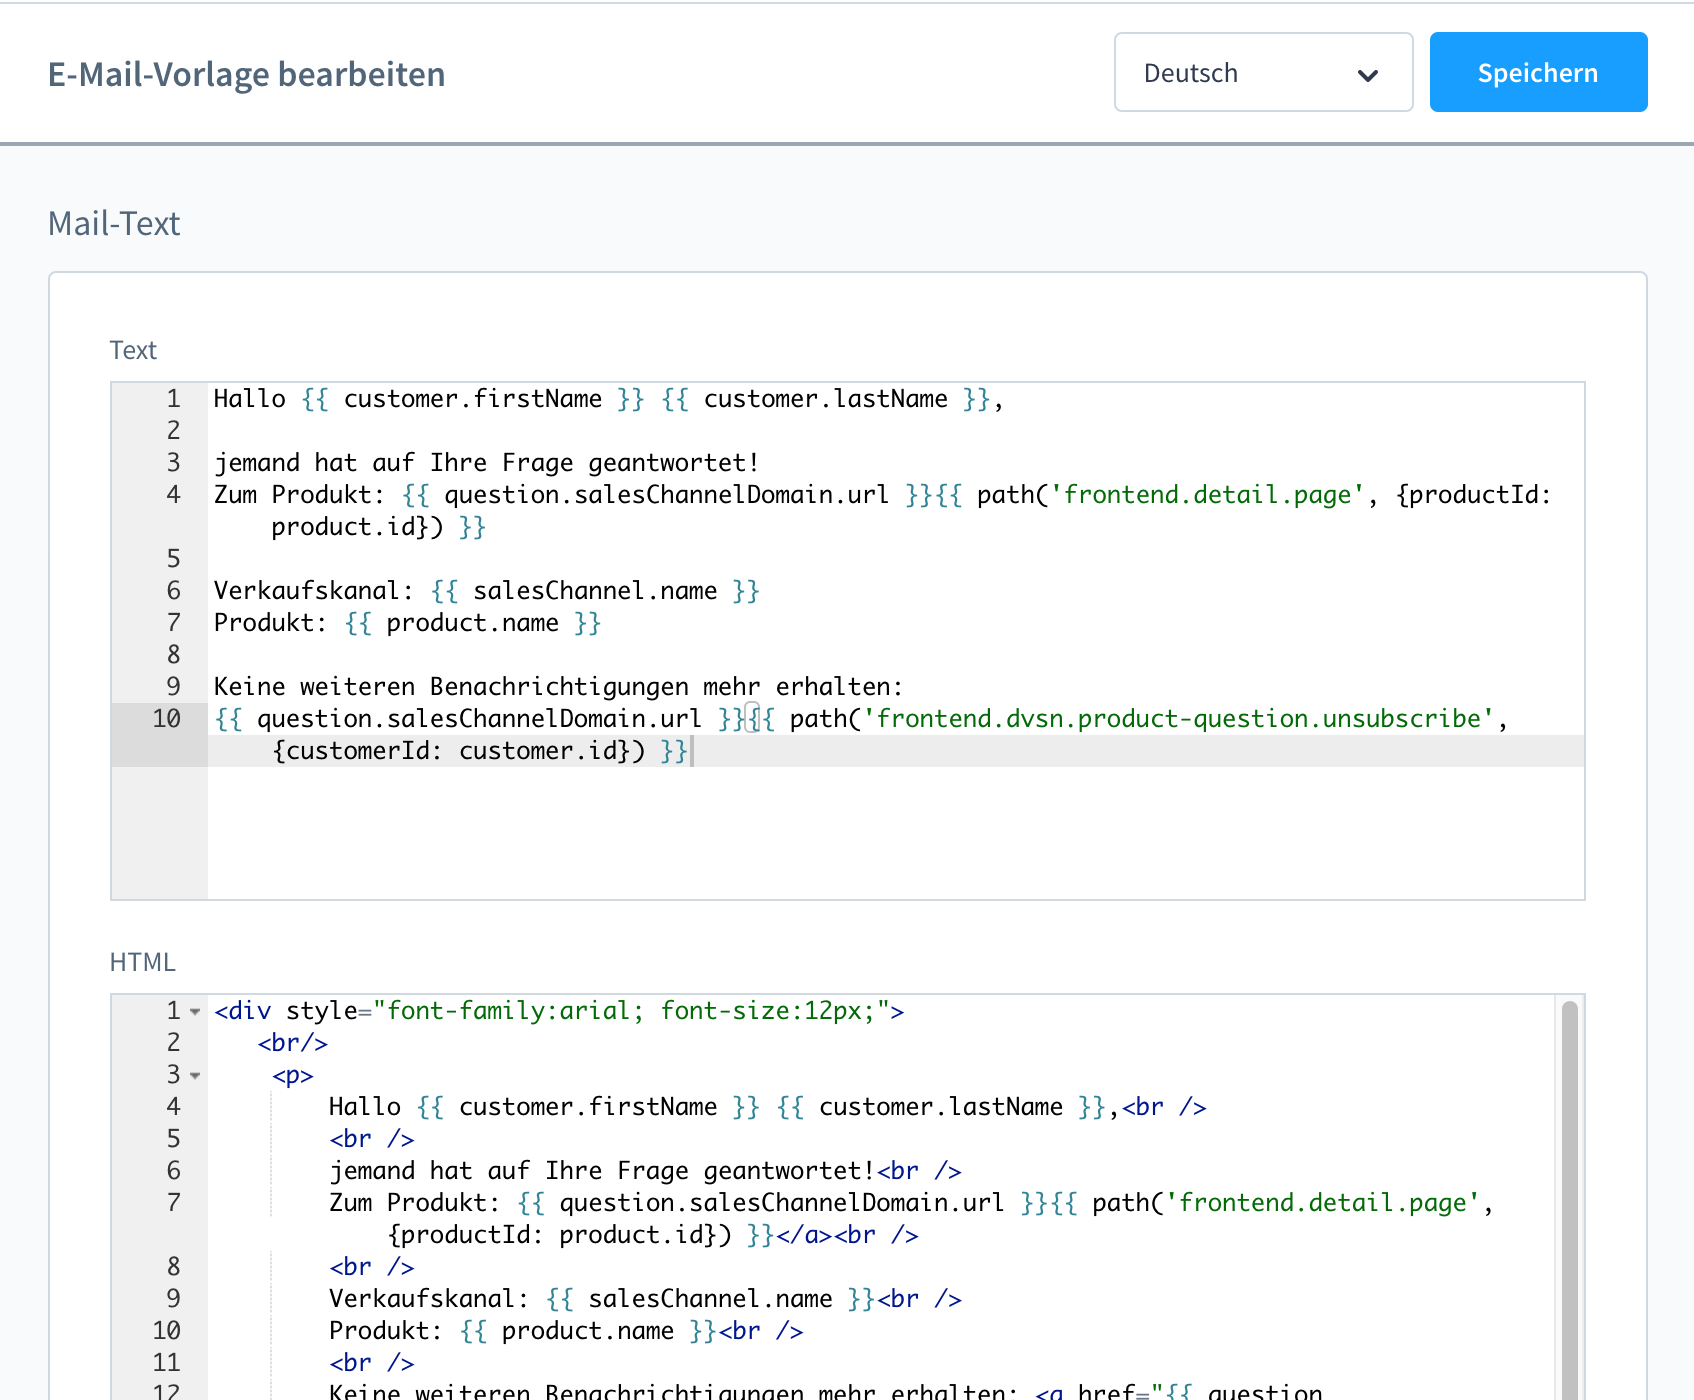Viewport: 1694px width, 1400px height.
Task: Collapse the p tag fold arrow on HTML line 3
Action: click(x=195, y=1076)
